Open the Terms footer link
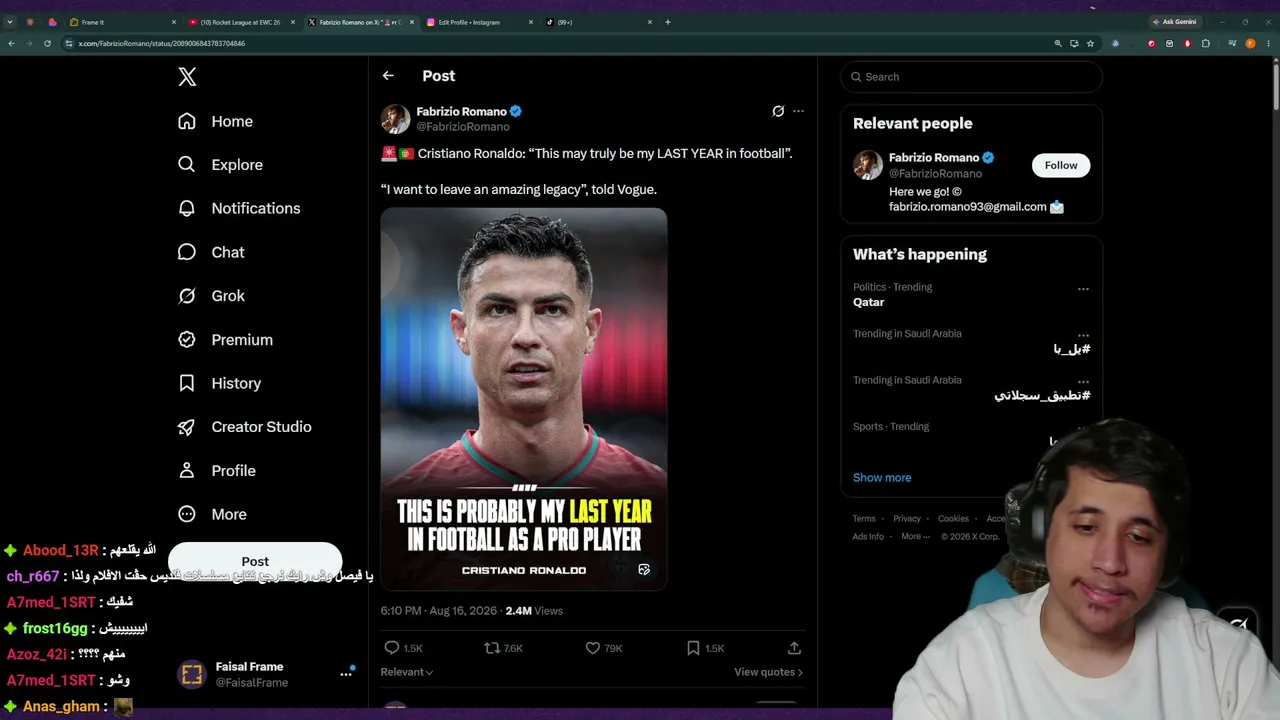 point(864,519)
